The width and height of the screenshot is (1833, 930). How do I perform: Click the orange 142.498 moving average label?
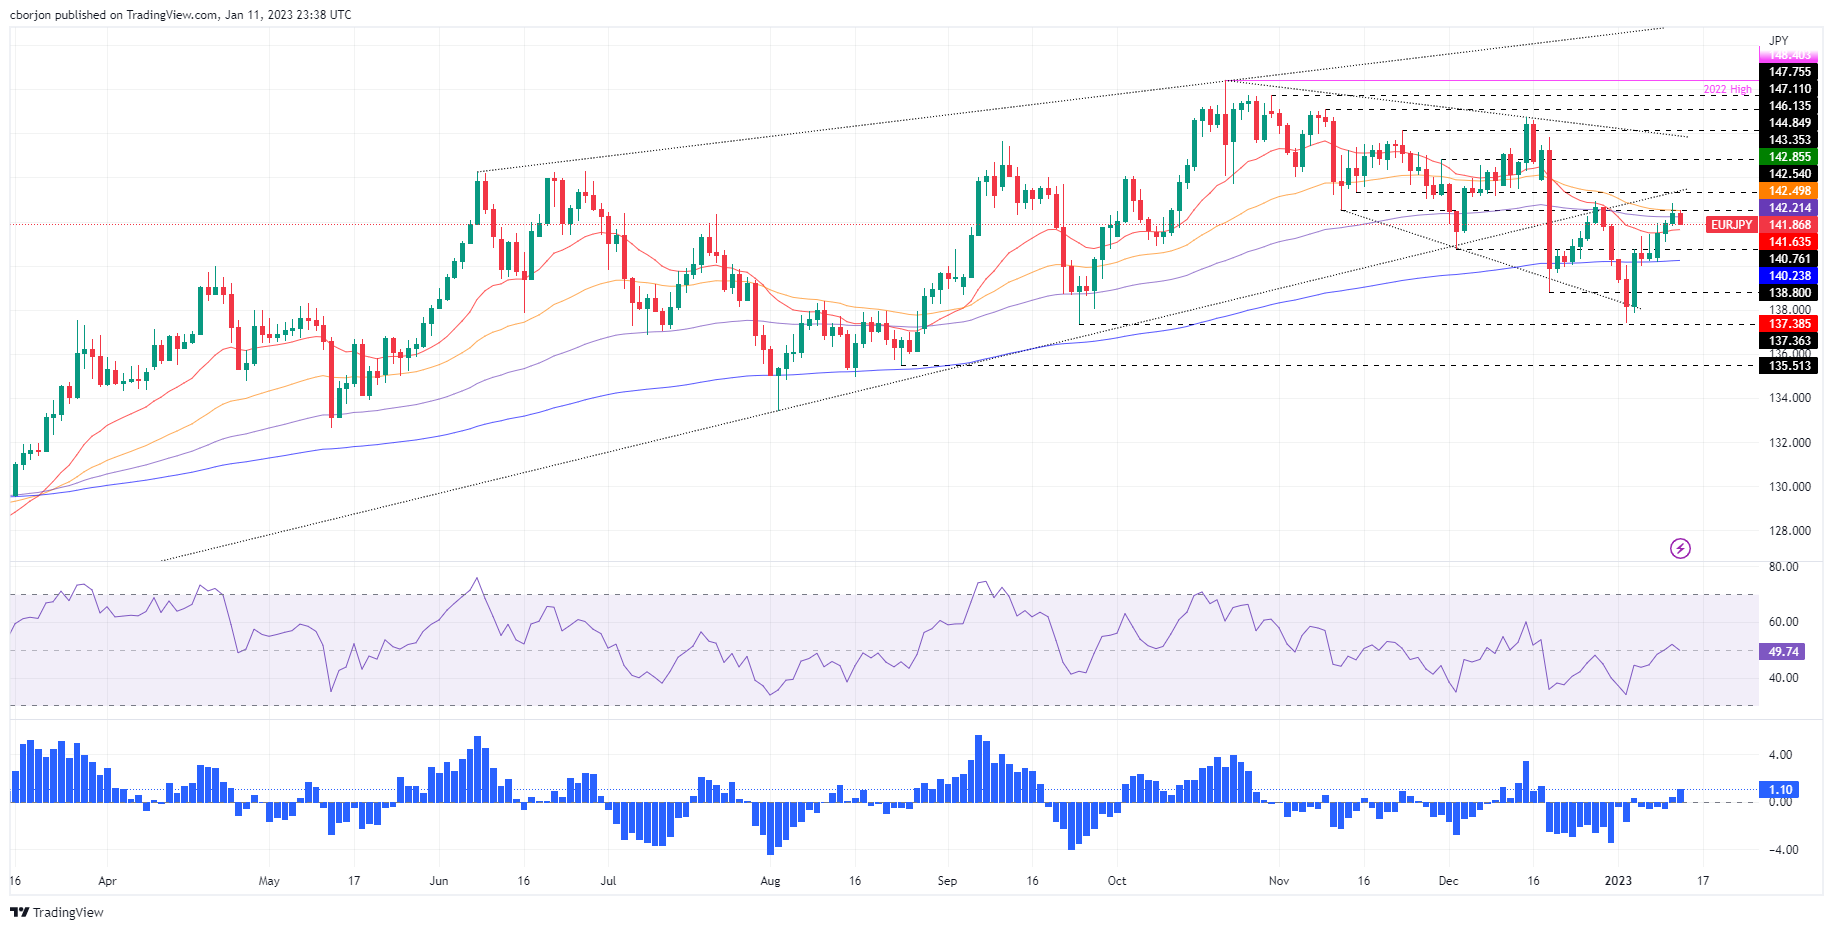pos(1789,191)
